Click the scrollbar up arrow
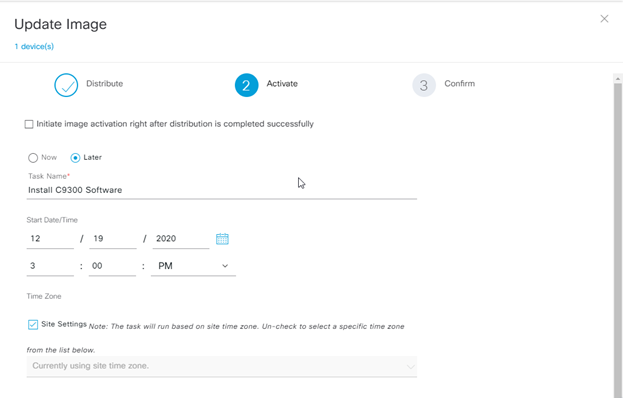The image size is (623, 398). pyautogui.click(x=618, y=78)
